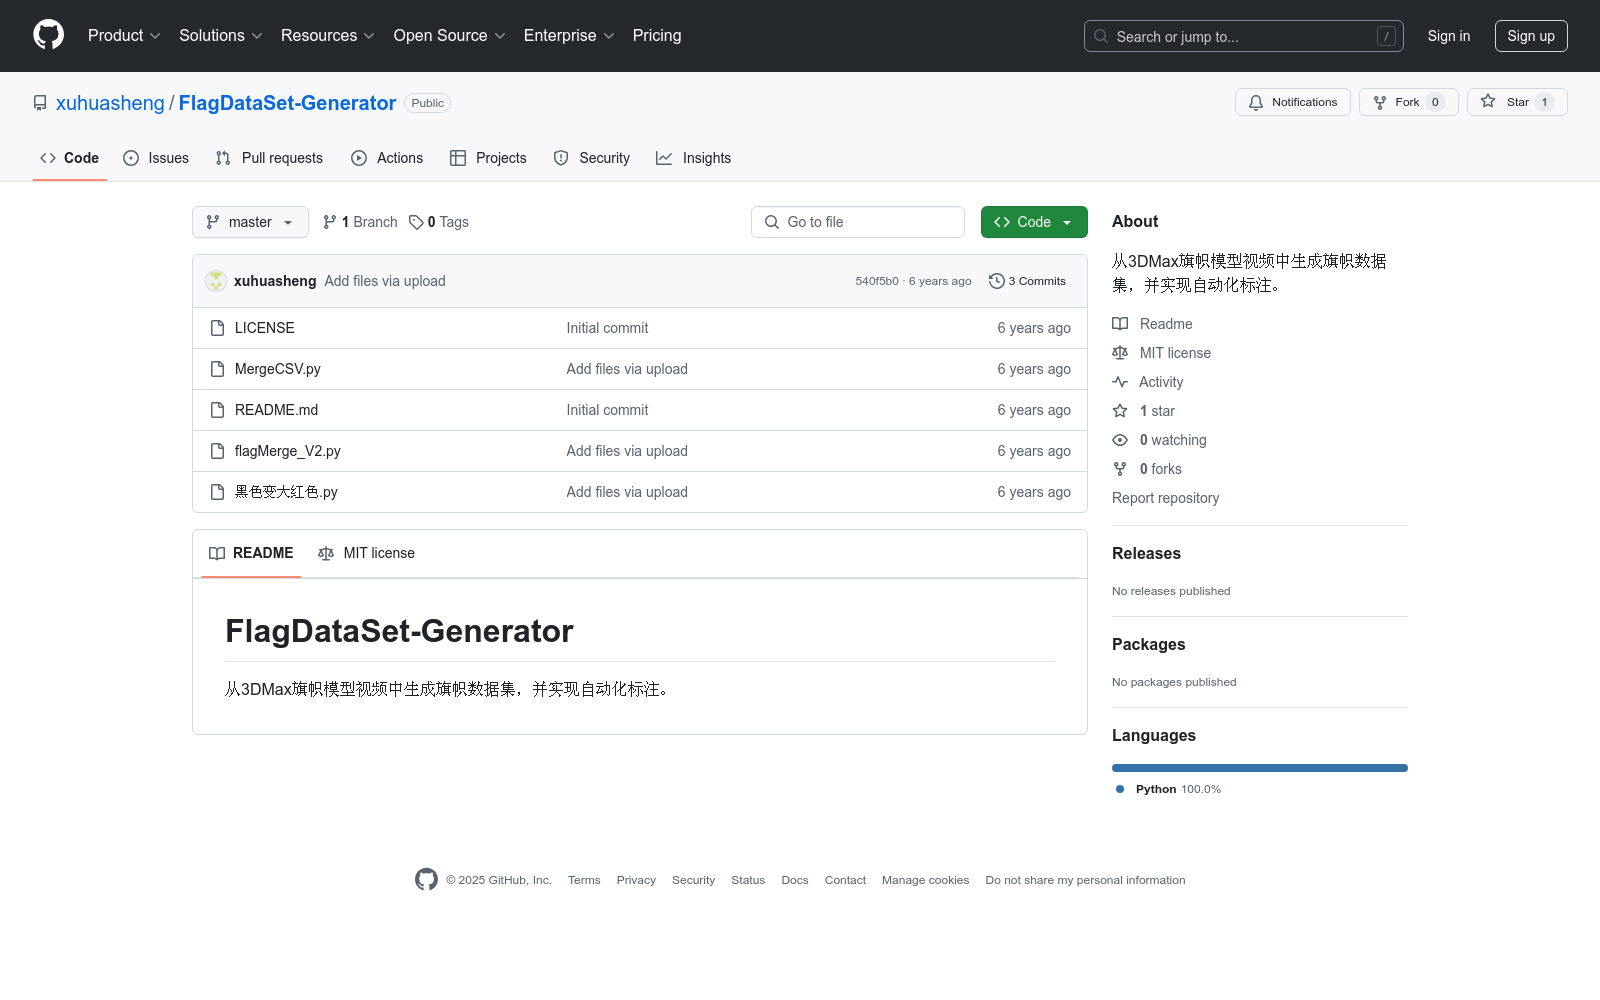The width and height of the screenshot is (1600, 1000).
Task: Open the flagMerge_V2.py file
Action: coord(288,451)
